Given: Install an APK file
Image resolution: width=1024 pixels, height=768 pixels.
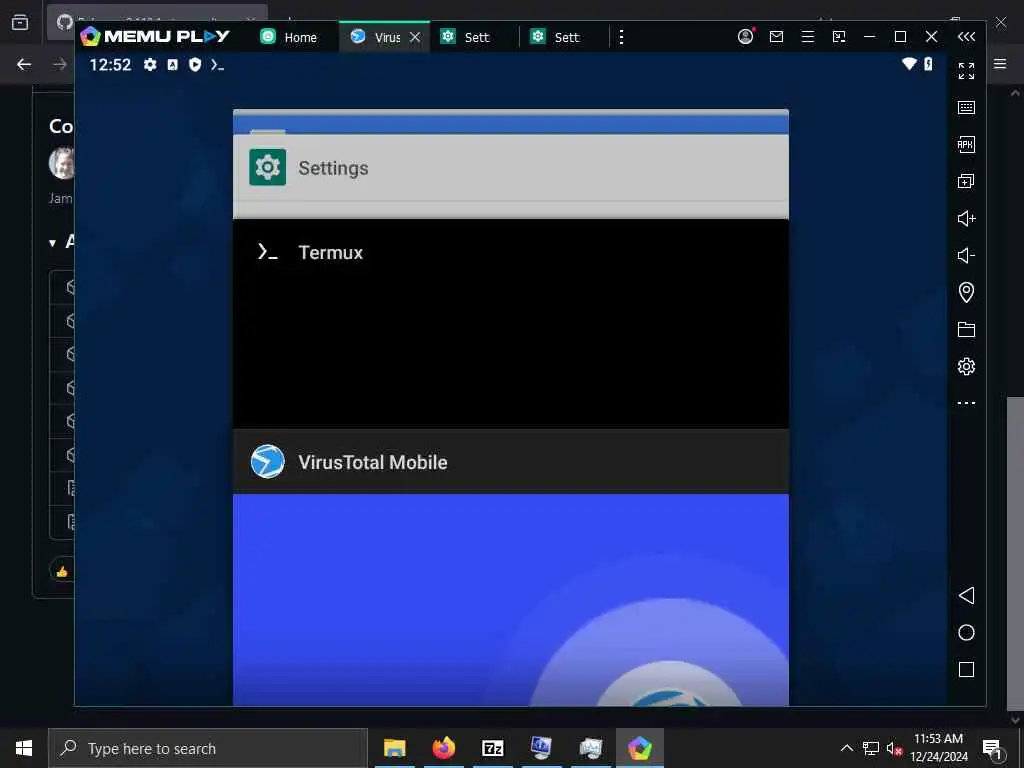Looking at the screenshot, I should point(966,144).
